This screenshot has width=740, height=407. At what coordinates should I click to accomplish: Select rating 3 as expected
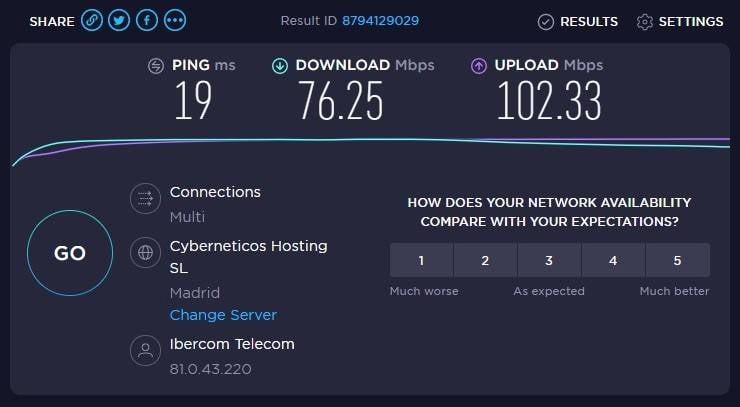[x=549, y=260]
